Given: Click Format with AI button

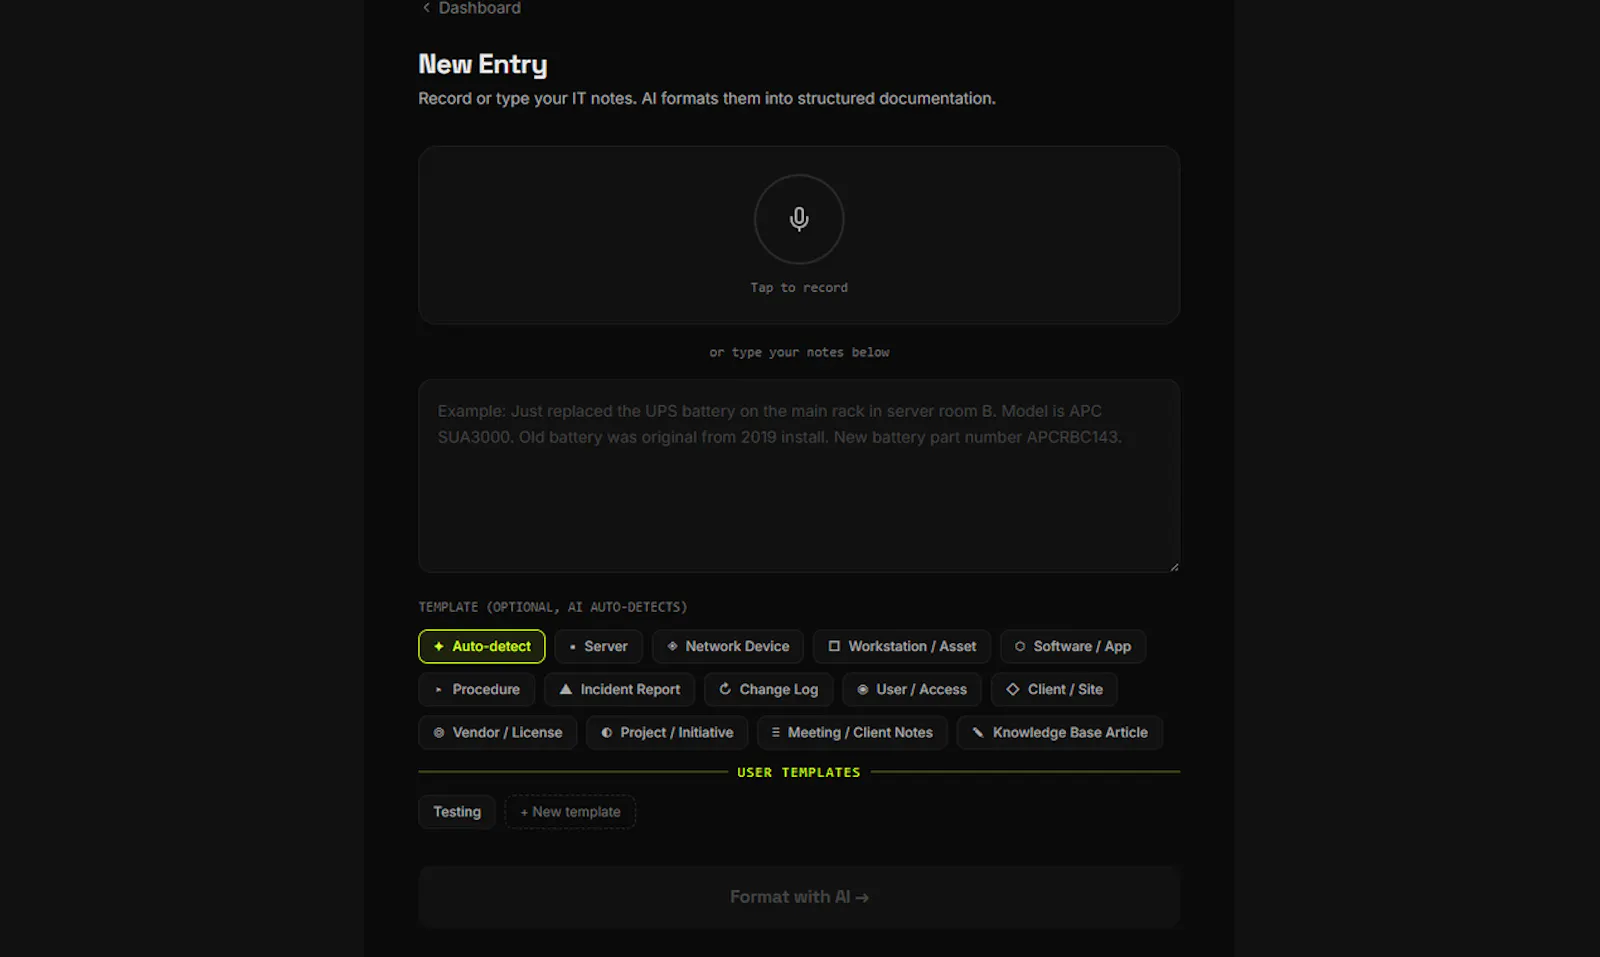Looking at the screenshot, I should (798, 897).
